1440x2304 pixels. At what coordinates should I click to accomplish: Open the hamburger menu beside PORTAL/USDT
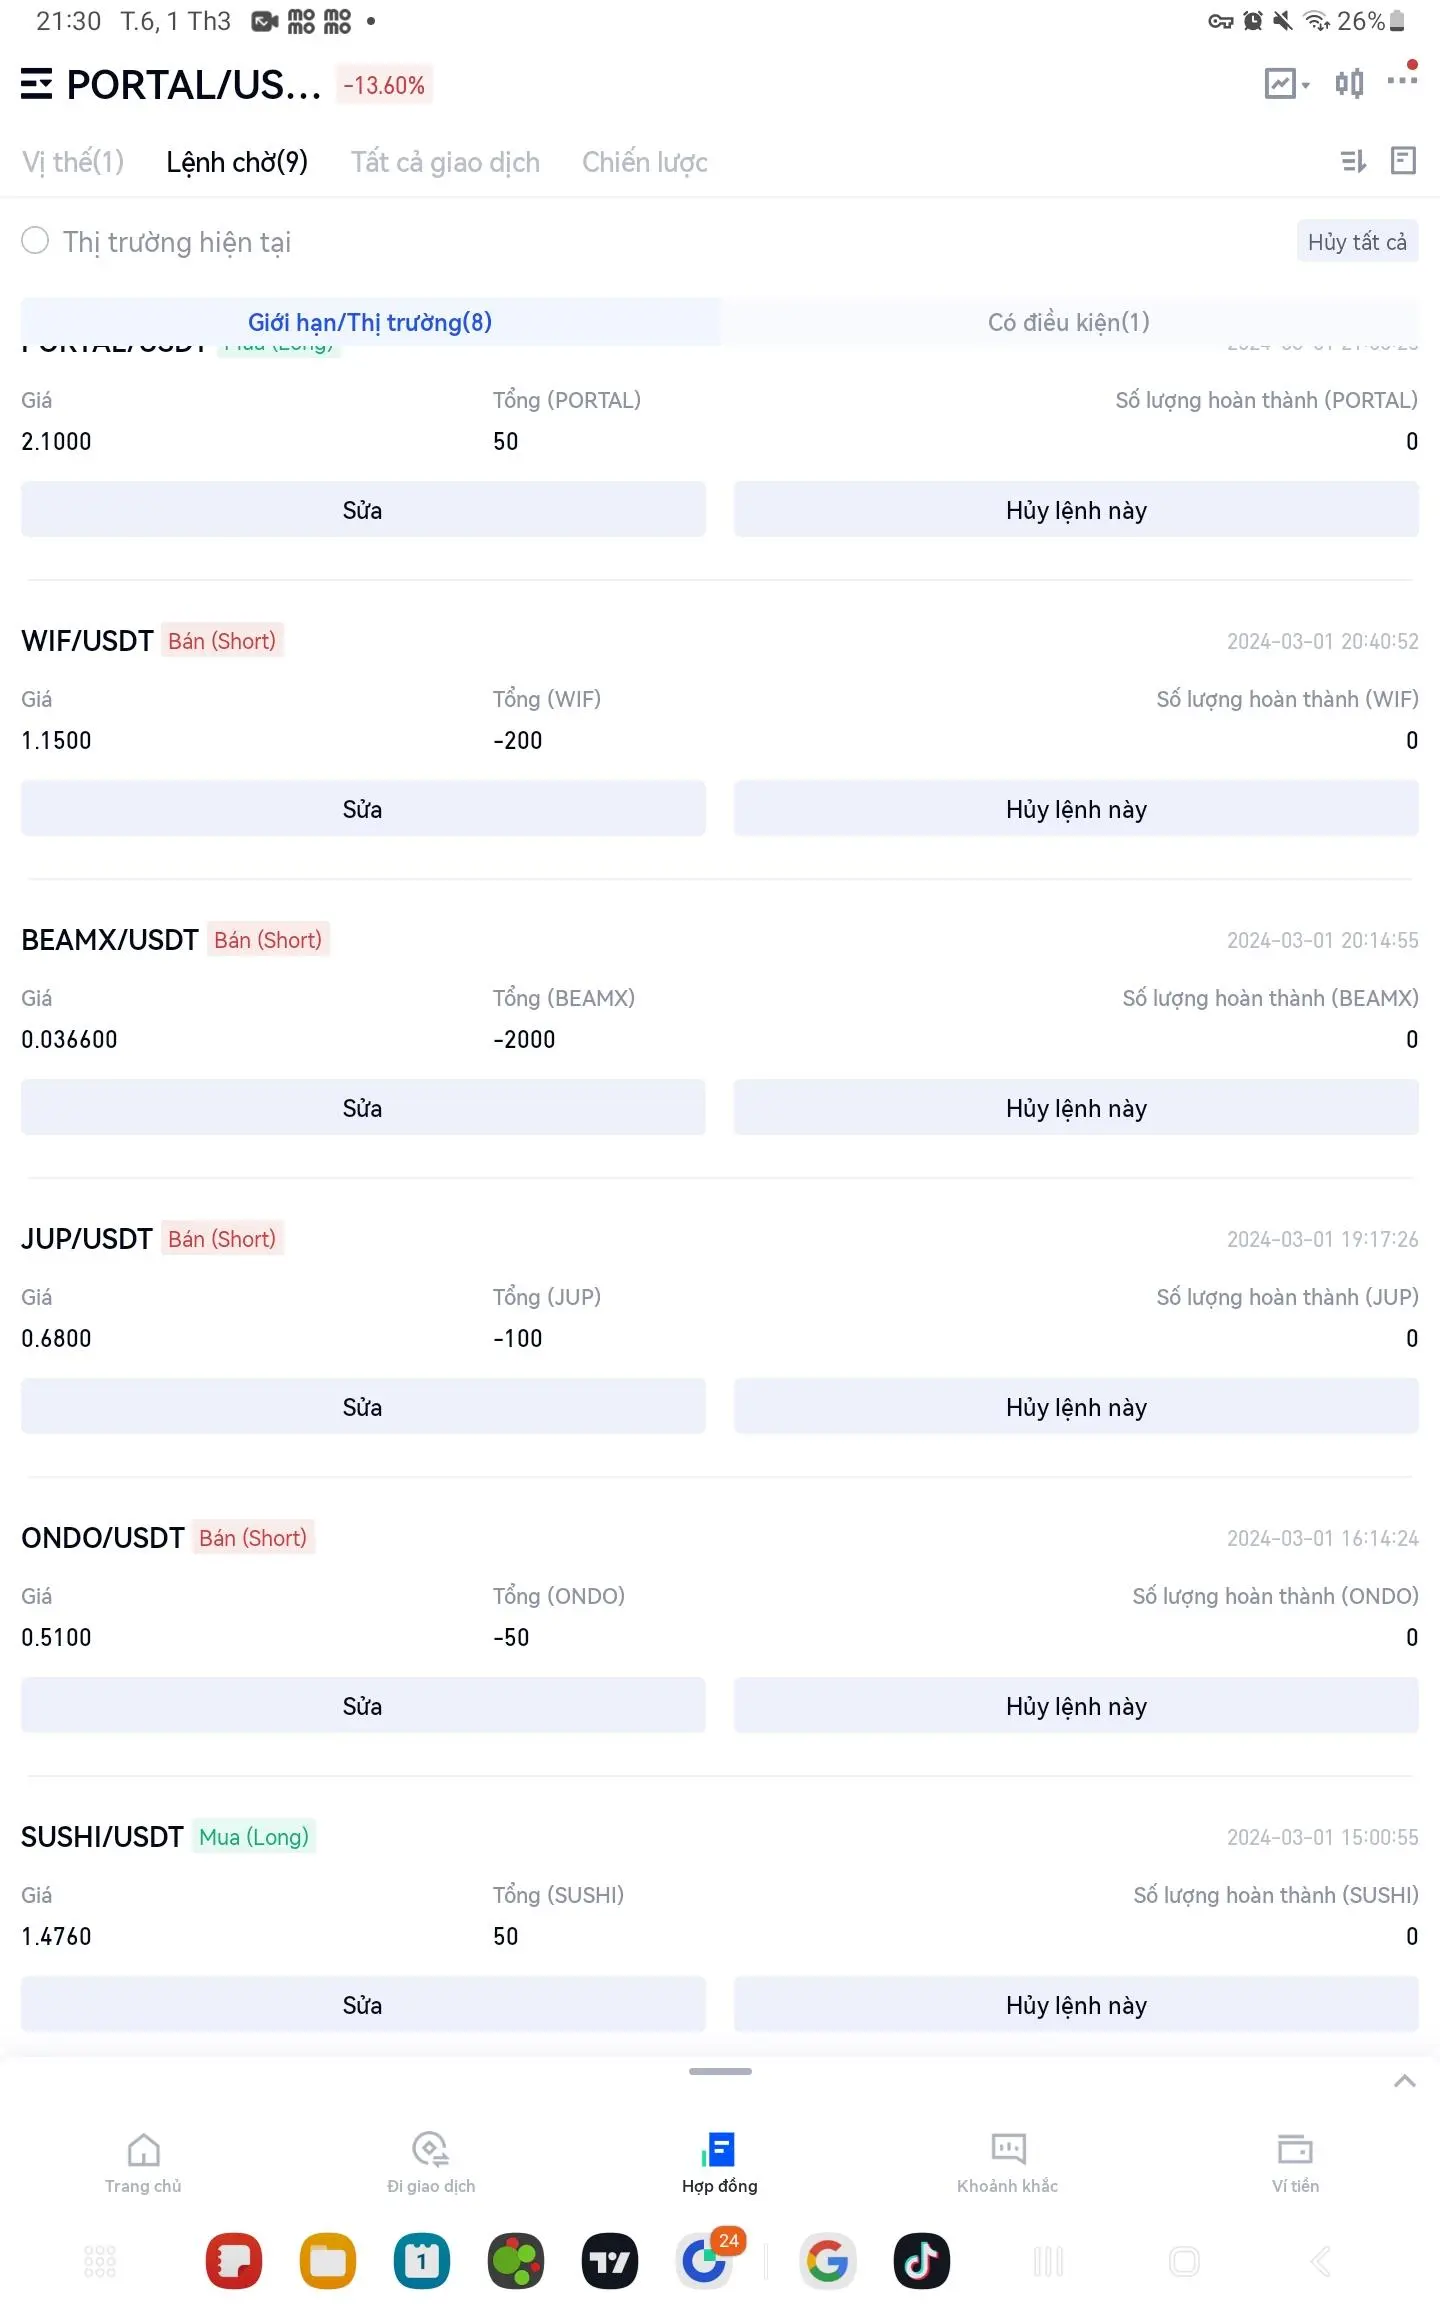(x=36, y=85)
